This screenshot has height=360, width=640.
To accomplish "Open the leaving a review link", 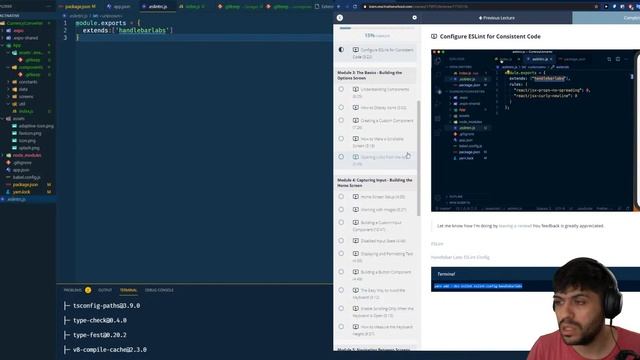I will click(x=515, y=226).
